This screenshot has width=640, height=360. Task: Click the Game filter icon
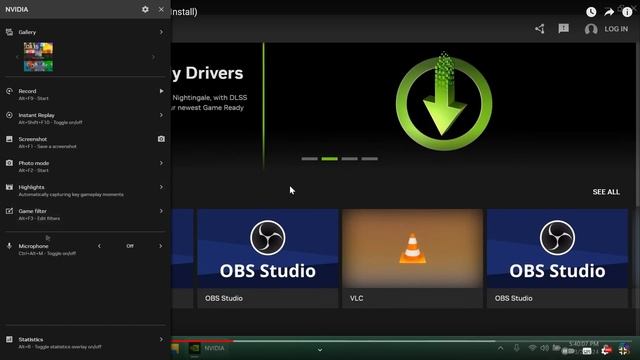pyautogui.click(x=9, y=211)
